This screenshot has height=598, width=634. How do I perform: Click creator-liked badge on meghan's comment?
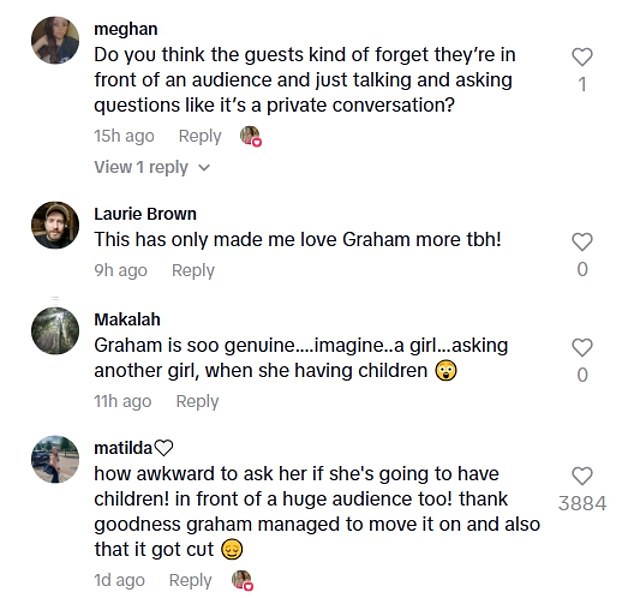(250, 137)
